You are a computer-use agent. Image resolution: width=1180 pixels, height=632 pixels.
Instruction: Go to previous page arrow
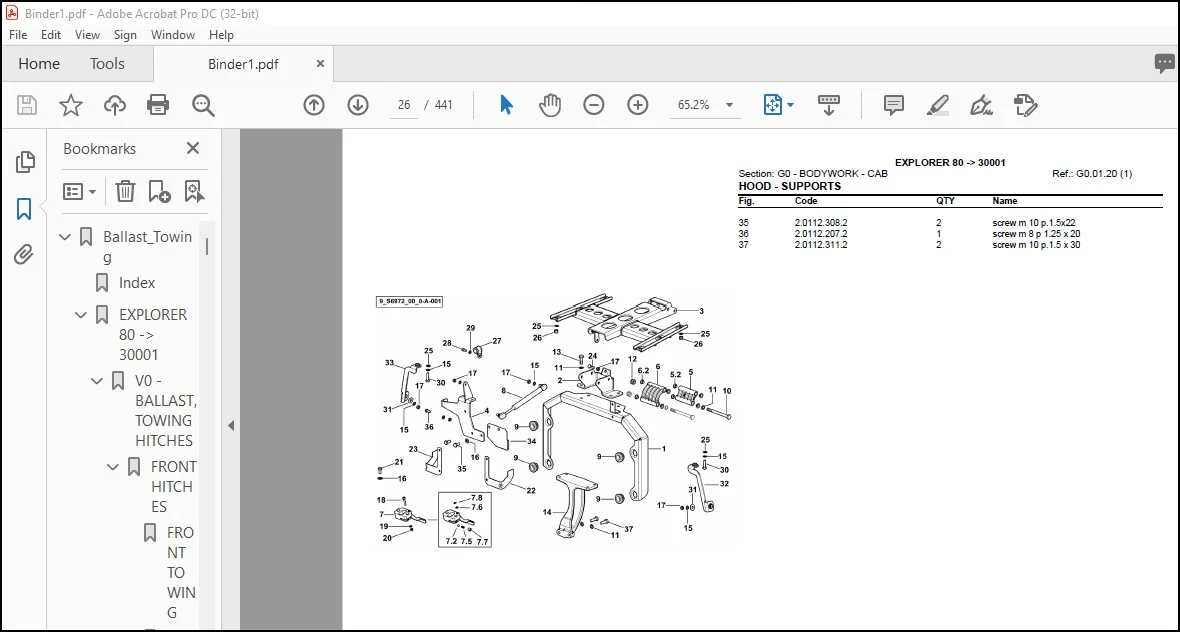(314, 105)
